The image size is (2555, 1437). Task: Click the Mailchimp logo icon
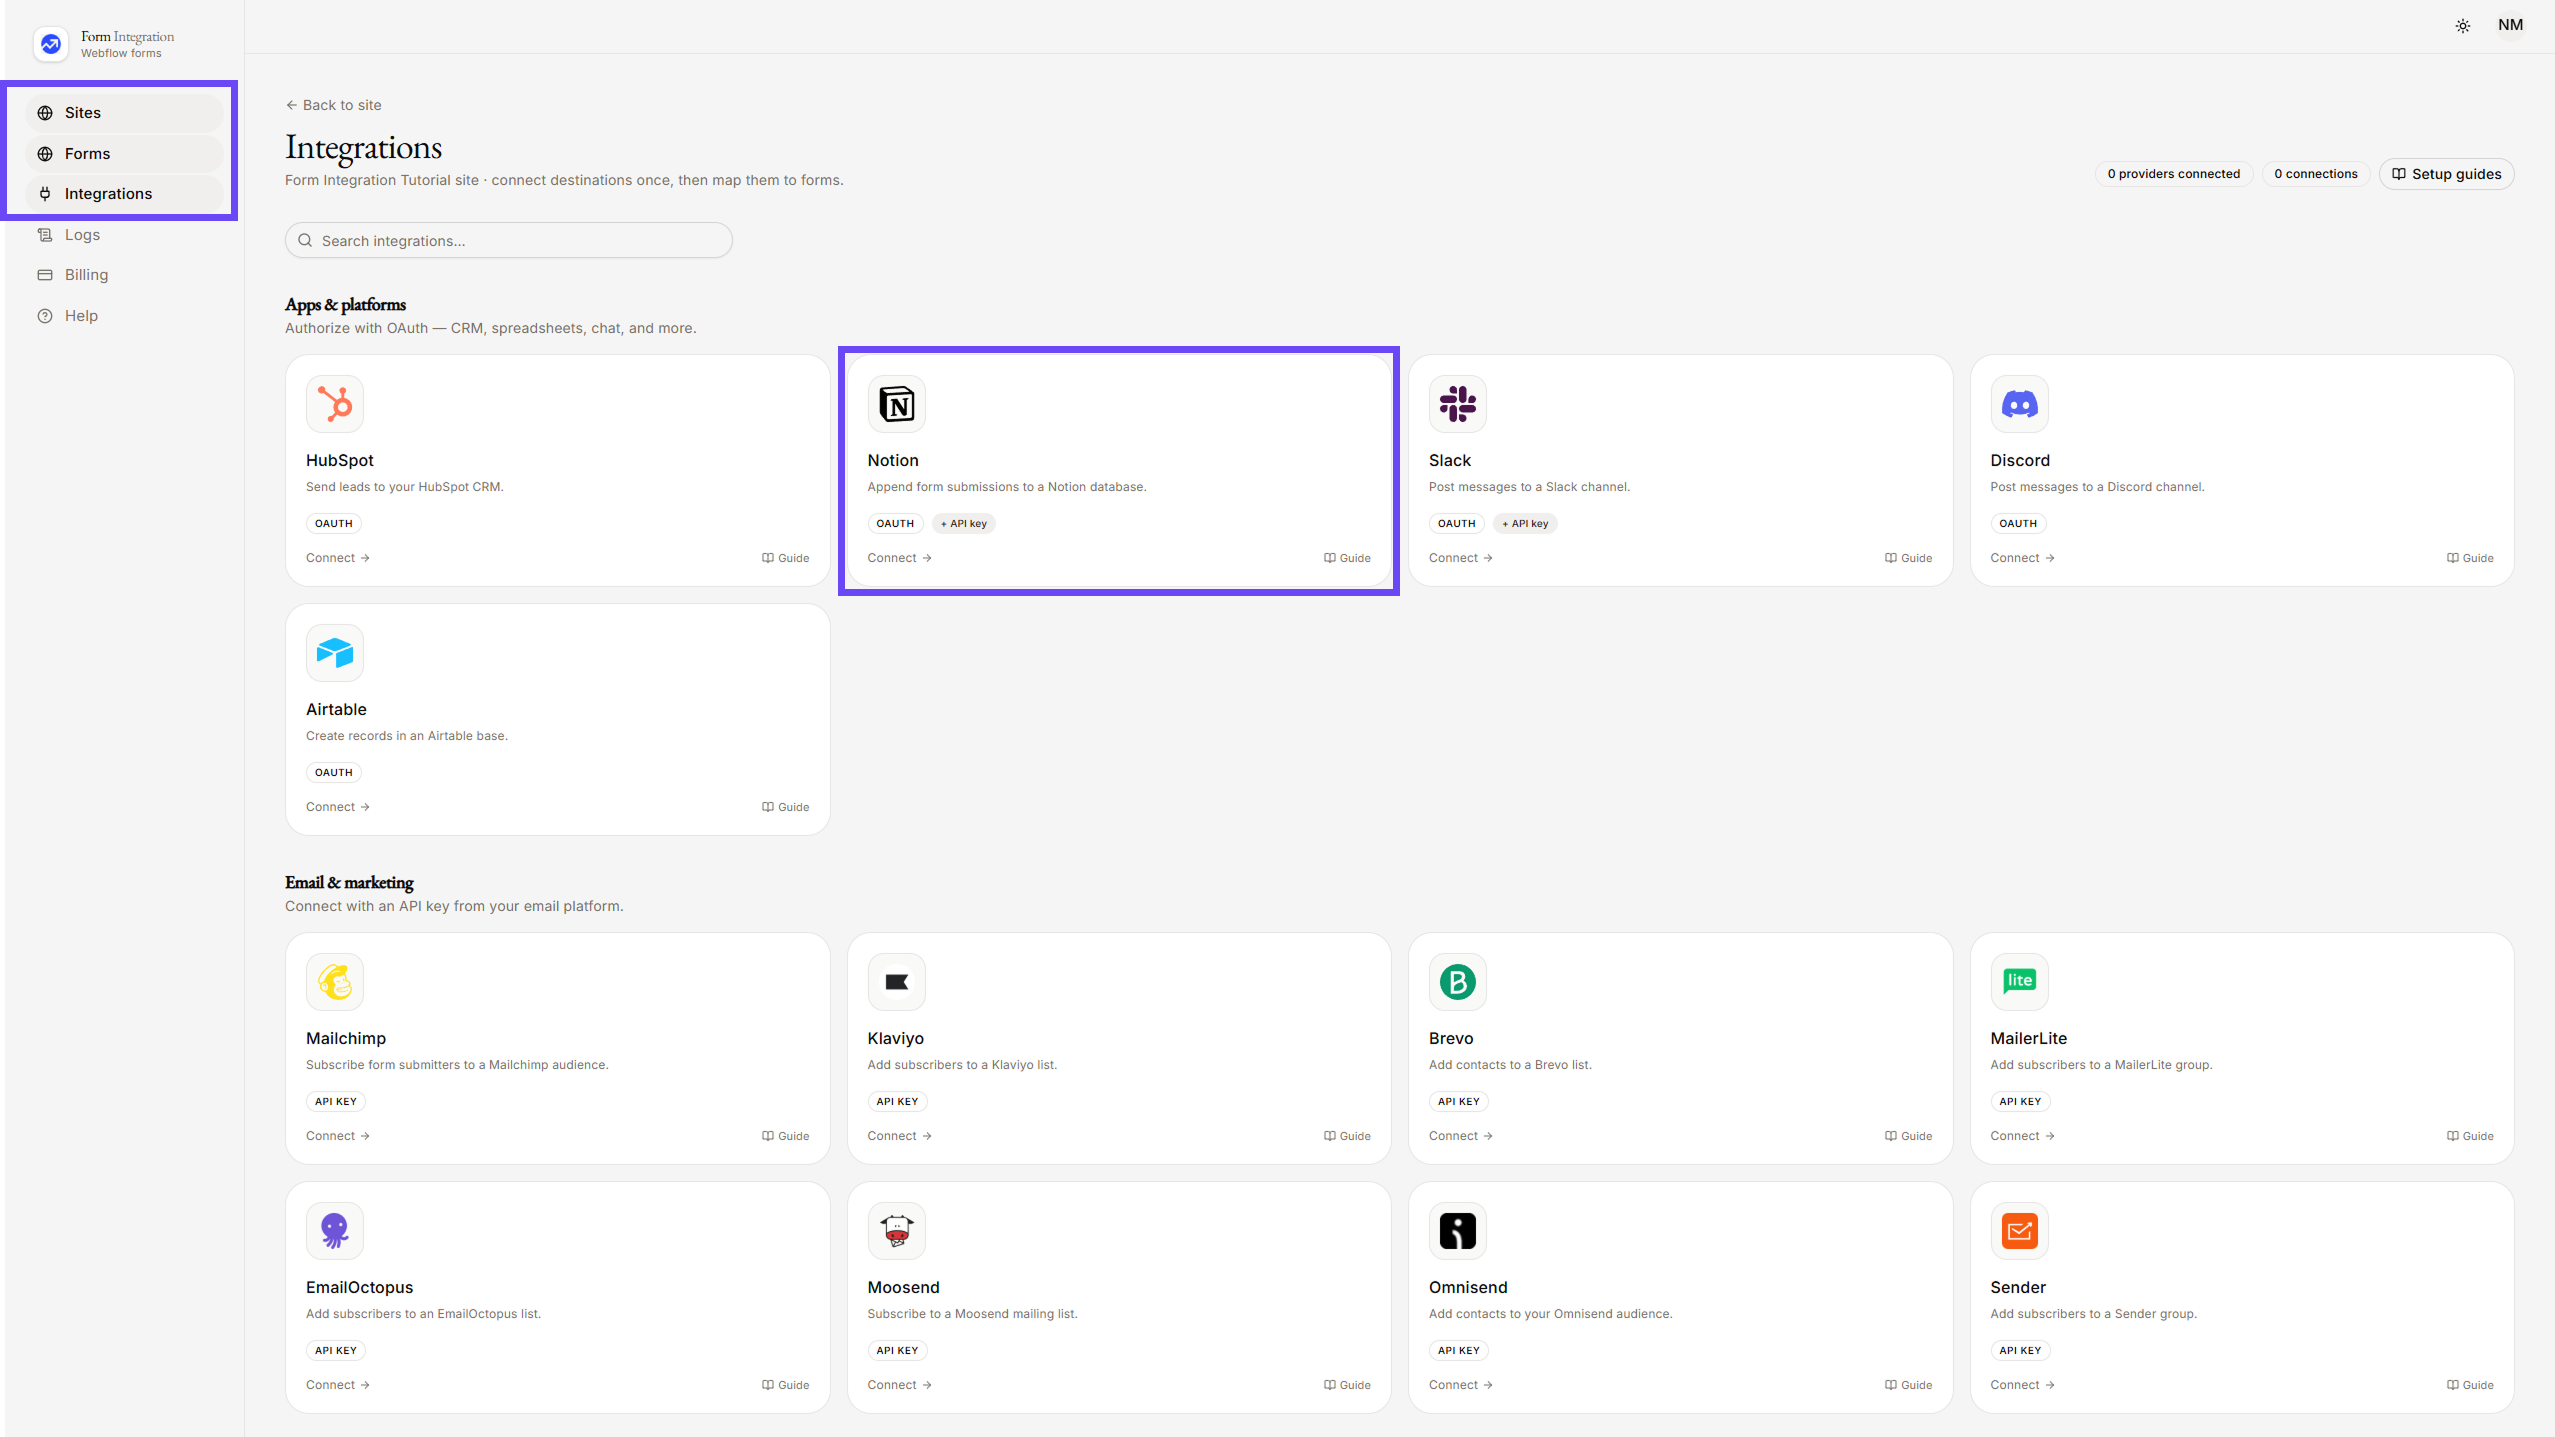335,982
